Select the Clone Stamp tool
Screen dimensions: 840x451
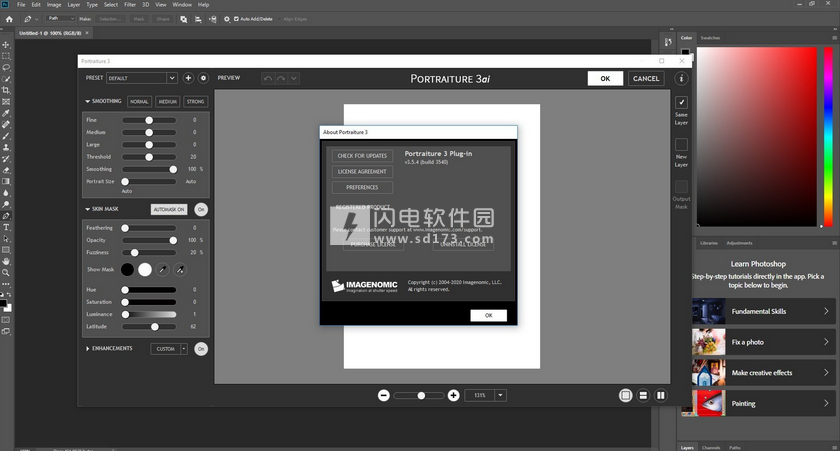pyautogui.click(x=6, y=147)
